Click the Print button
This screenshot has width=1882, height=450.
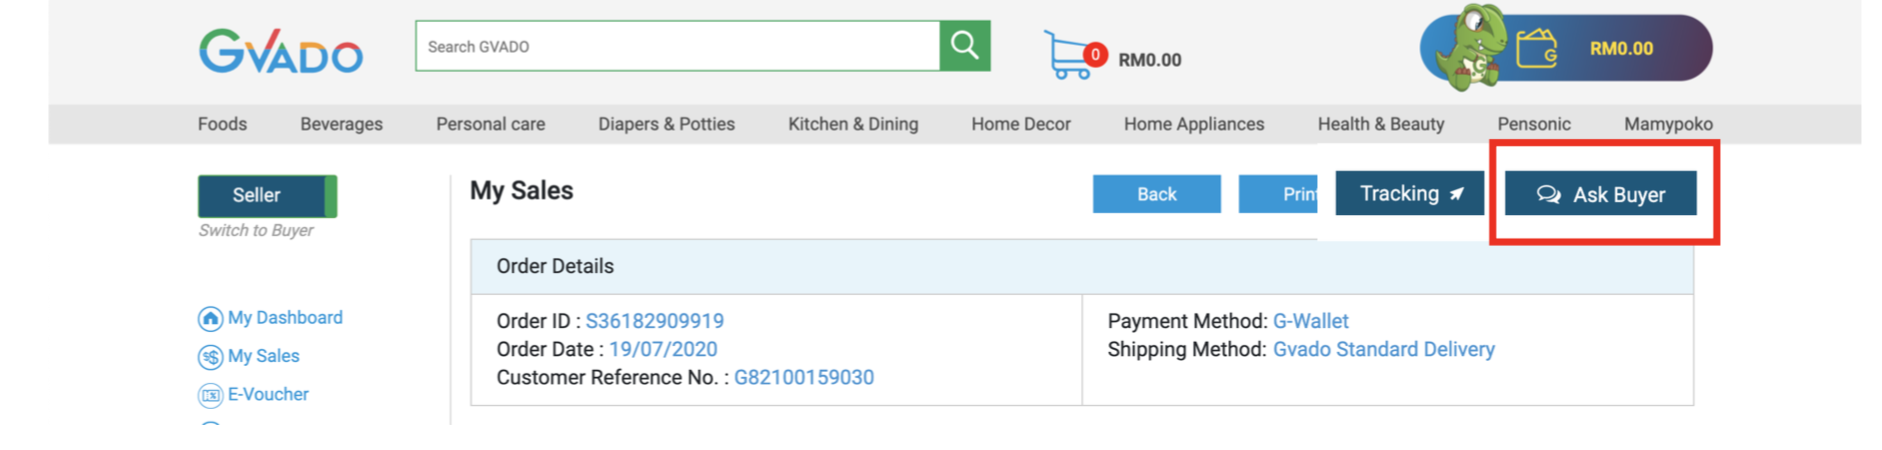coord(1280,194)
